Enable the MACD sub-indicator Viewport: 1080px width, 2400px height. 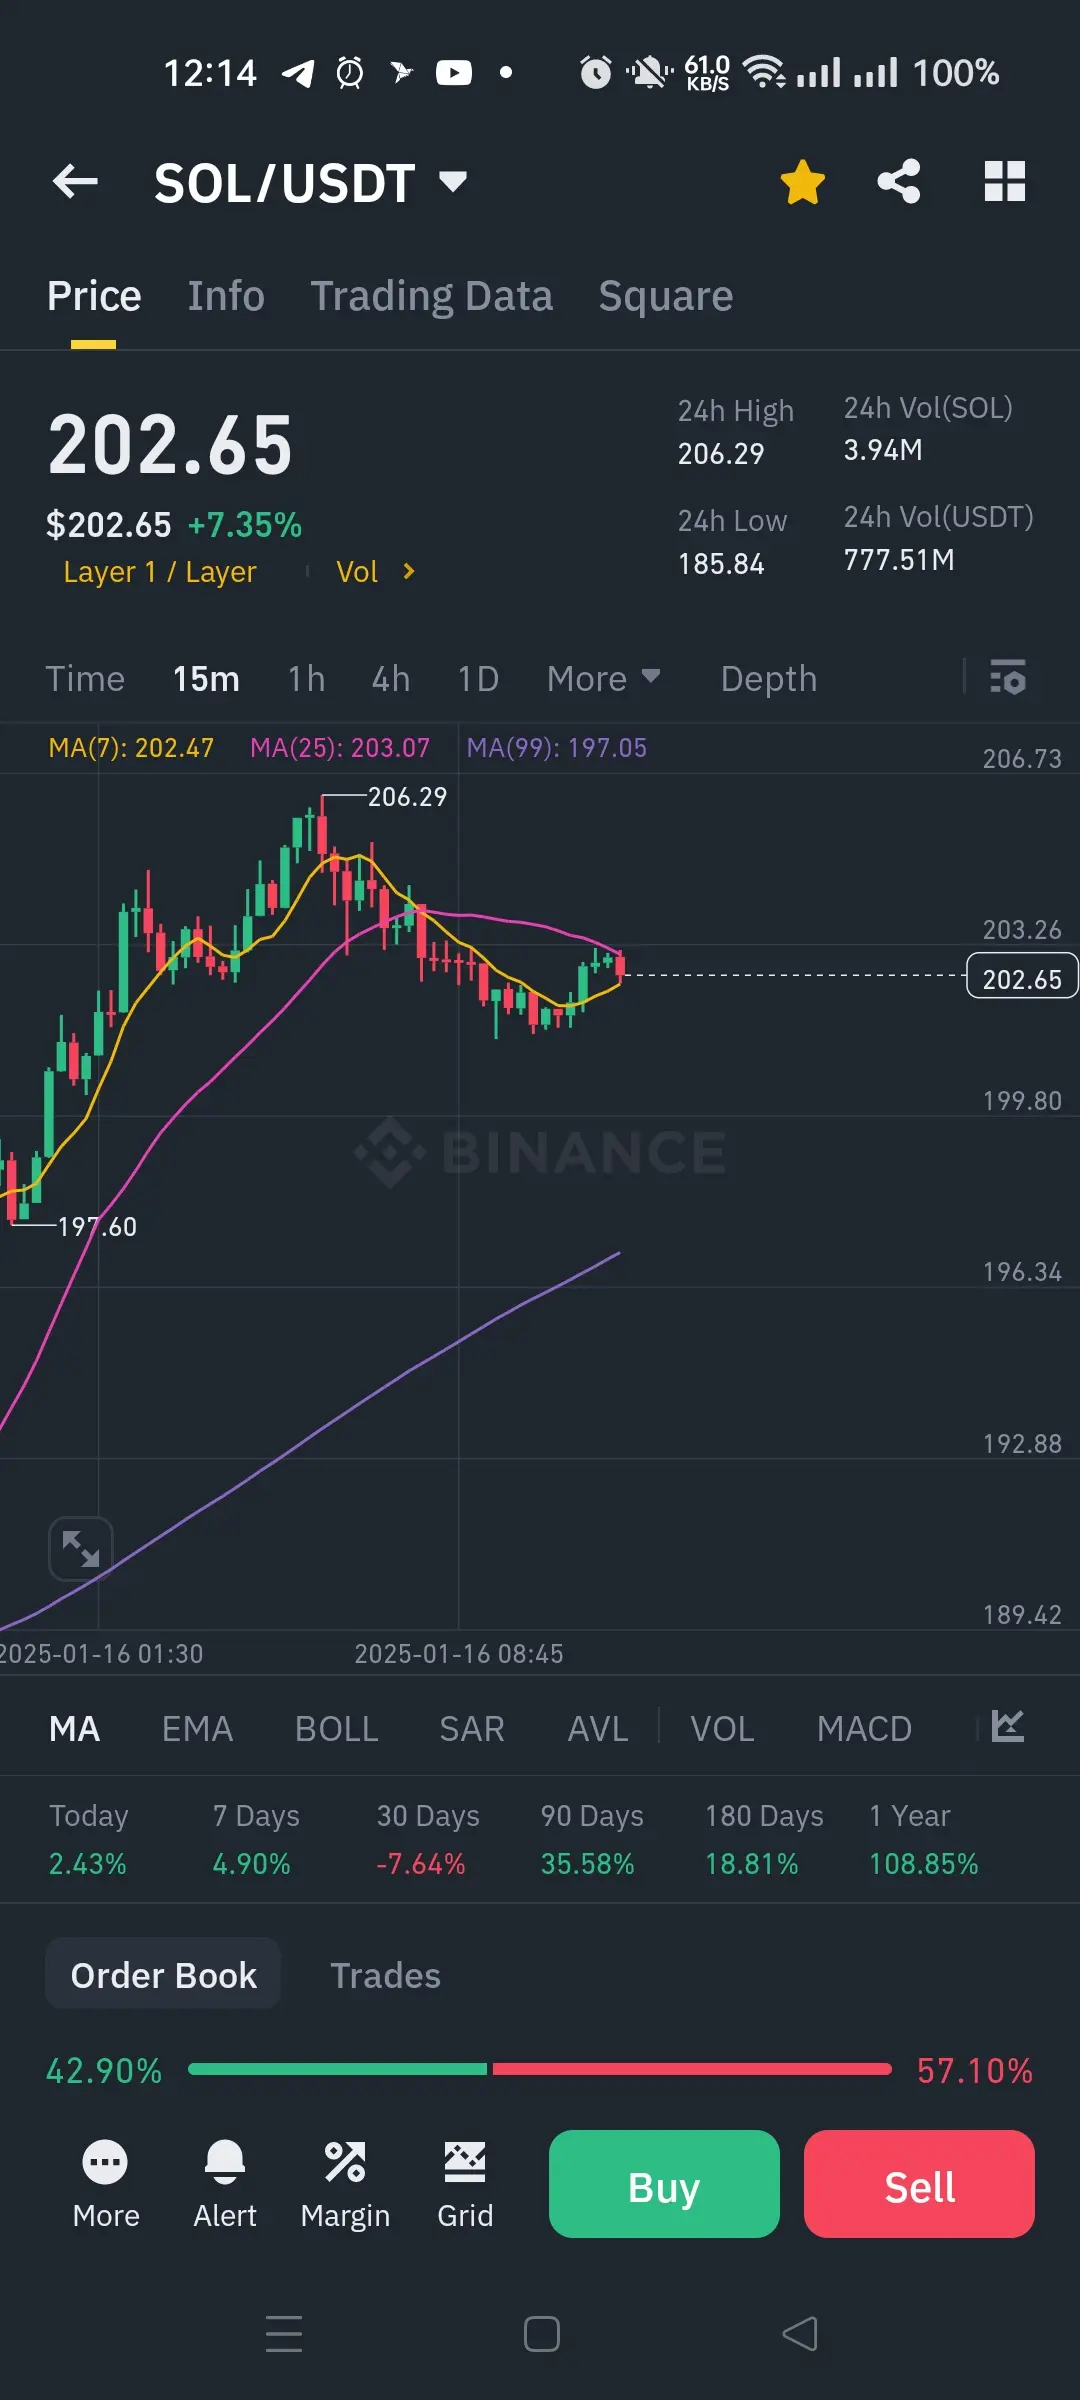click(865, 1729)
